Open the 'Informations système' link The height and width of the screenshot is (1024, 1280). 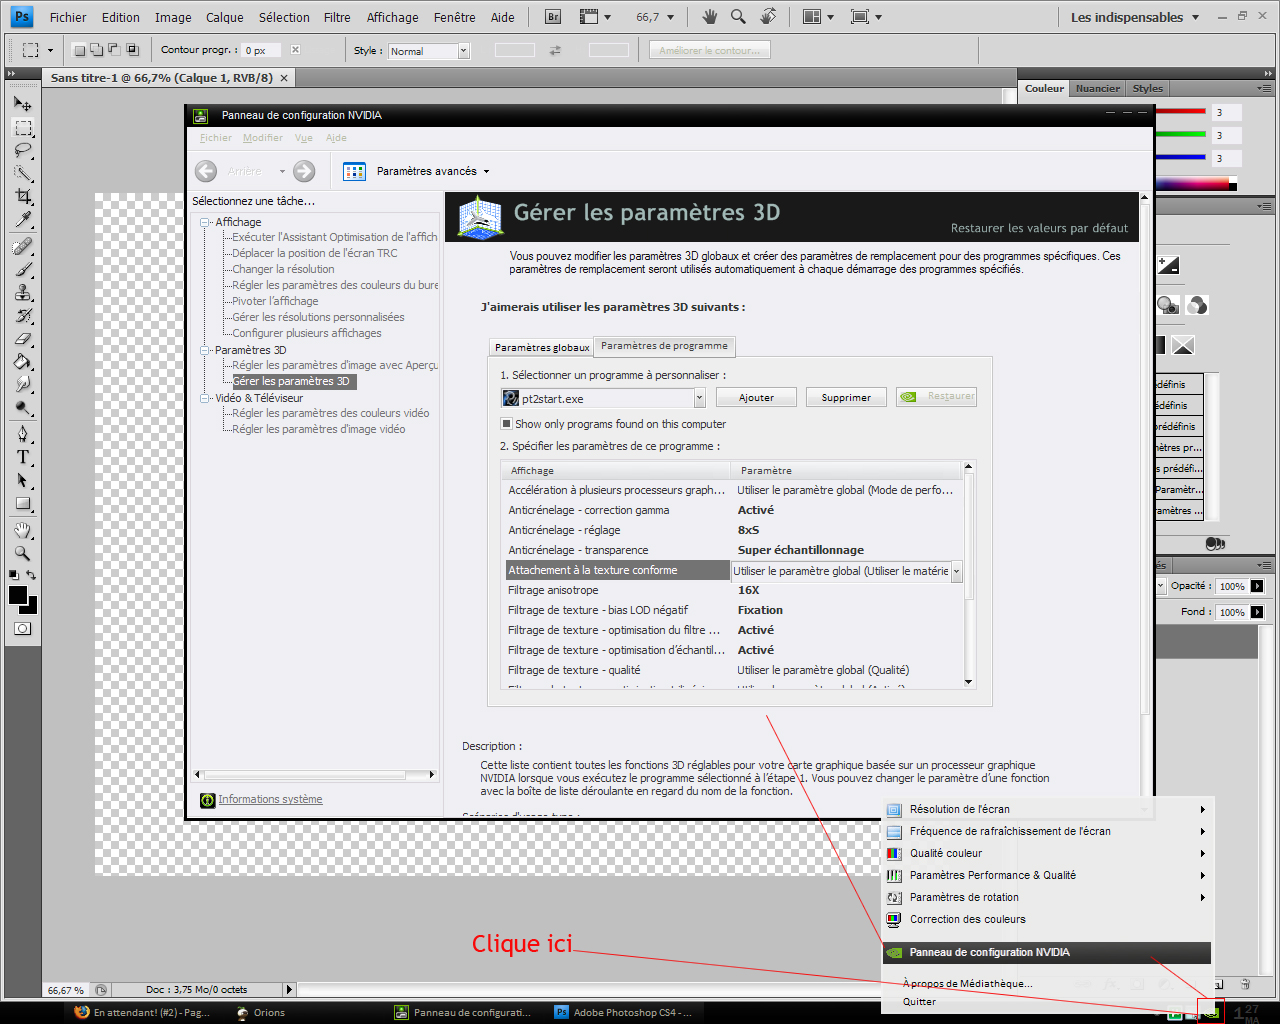click(x=270, y=799)
